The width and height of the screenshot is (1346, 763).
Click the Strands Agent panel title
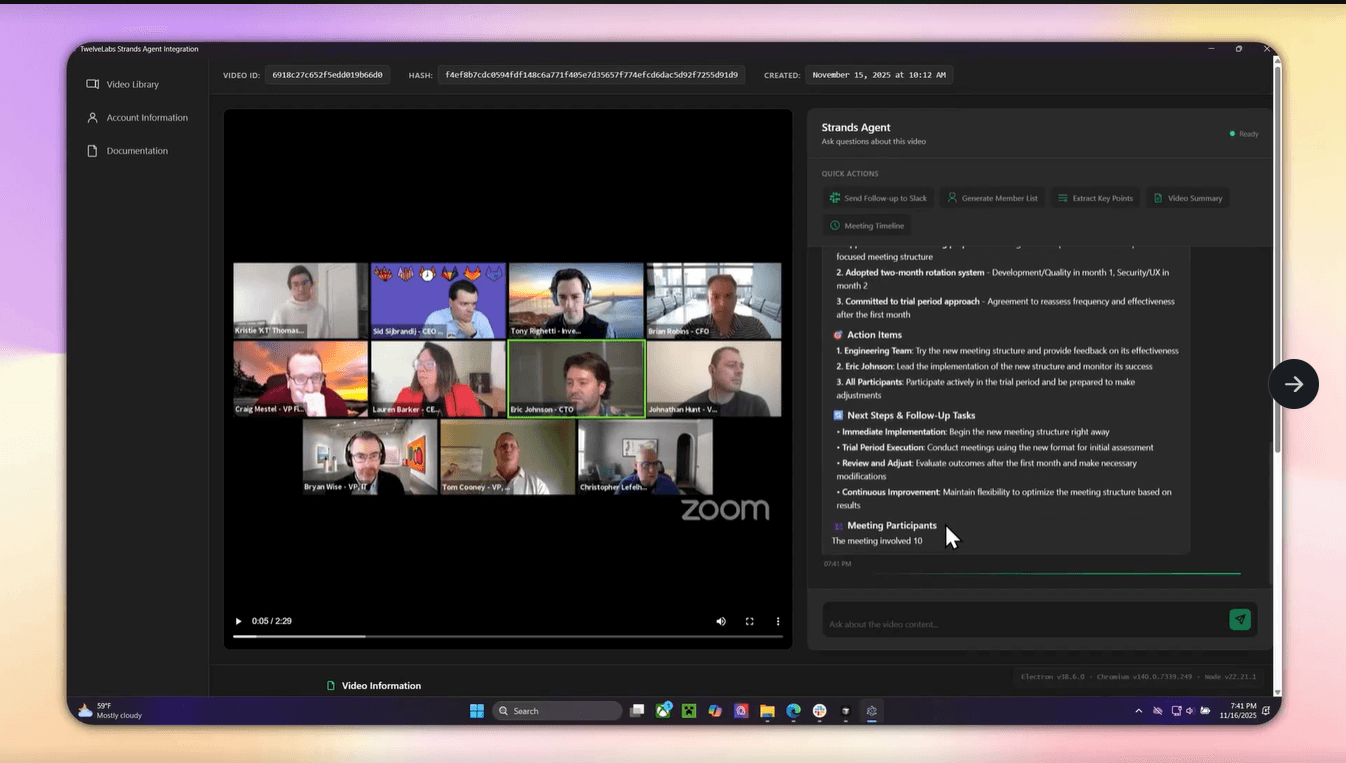[856, 127]
